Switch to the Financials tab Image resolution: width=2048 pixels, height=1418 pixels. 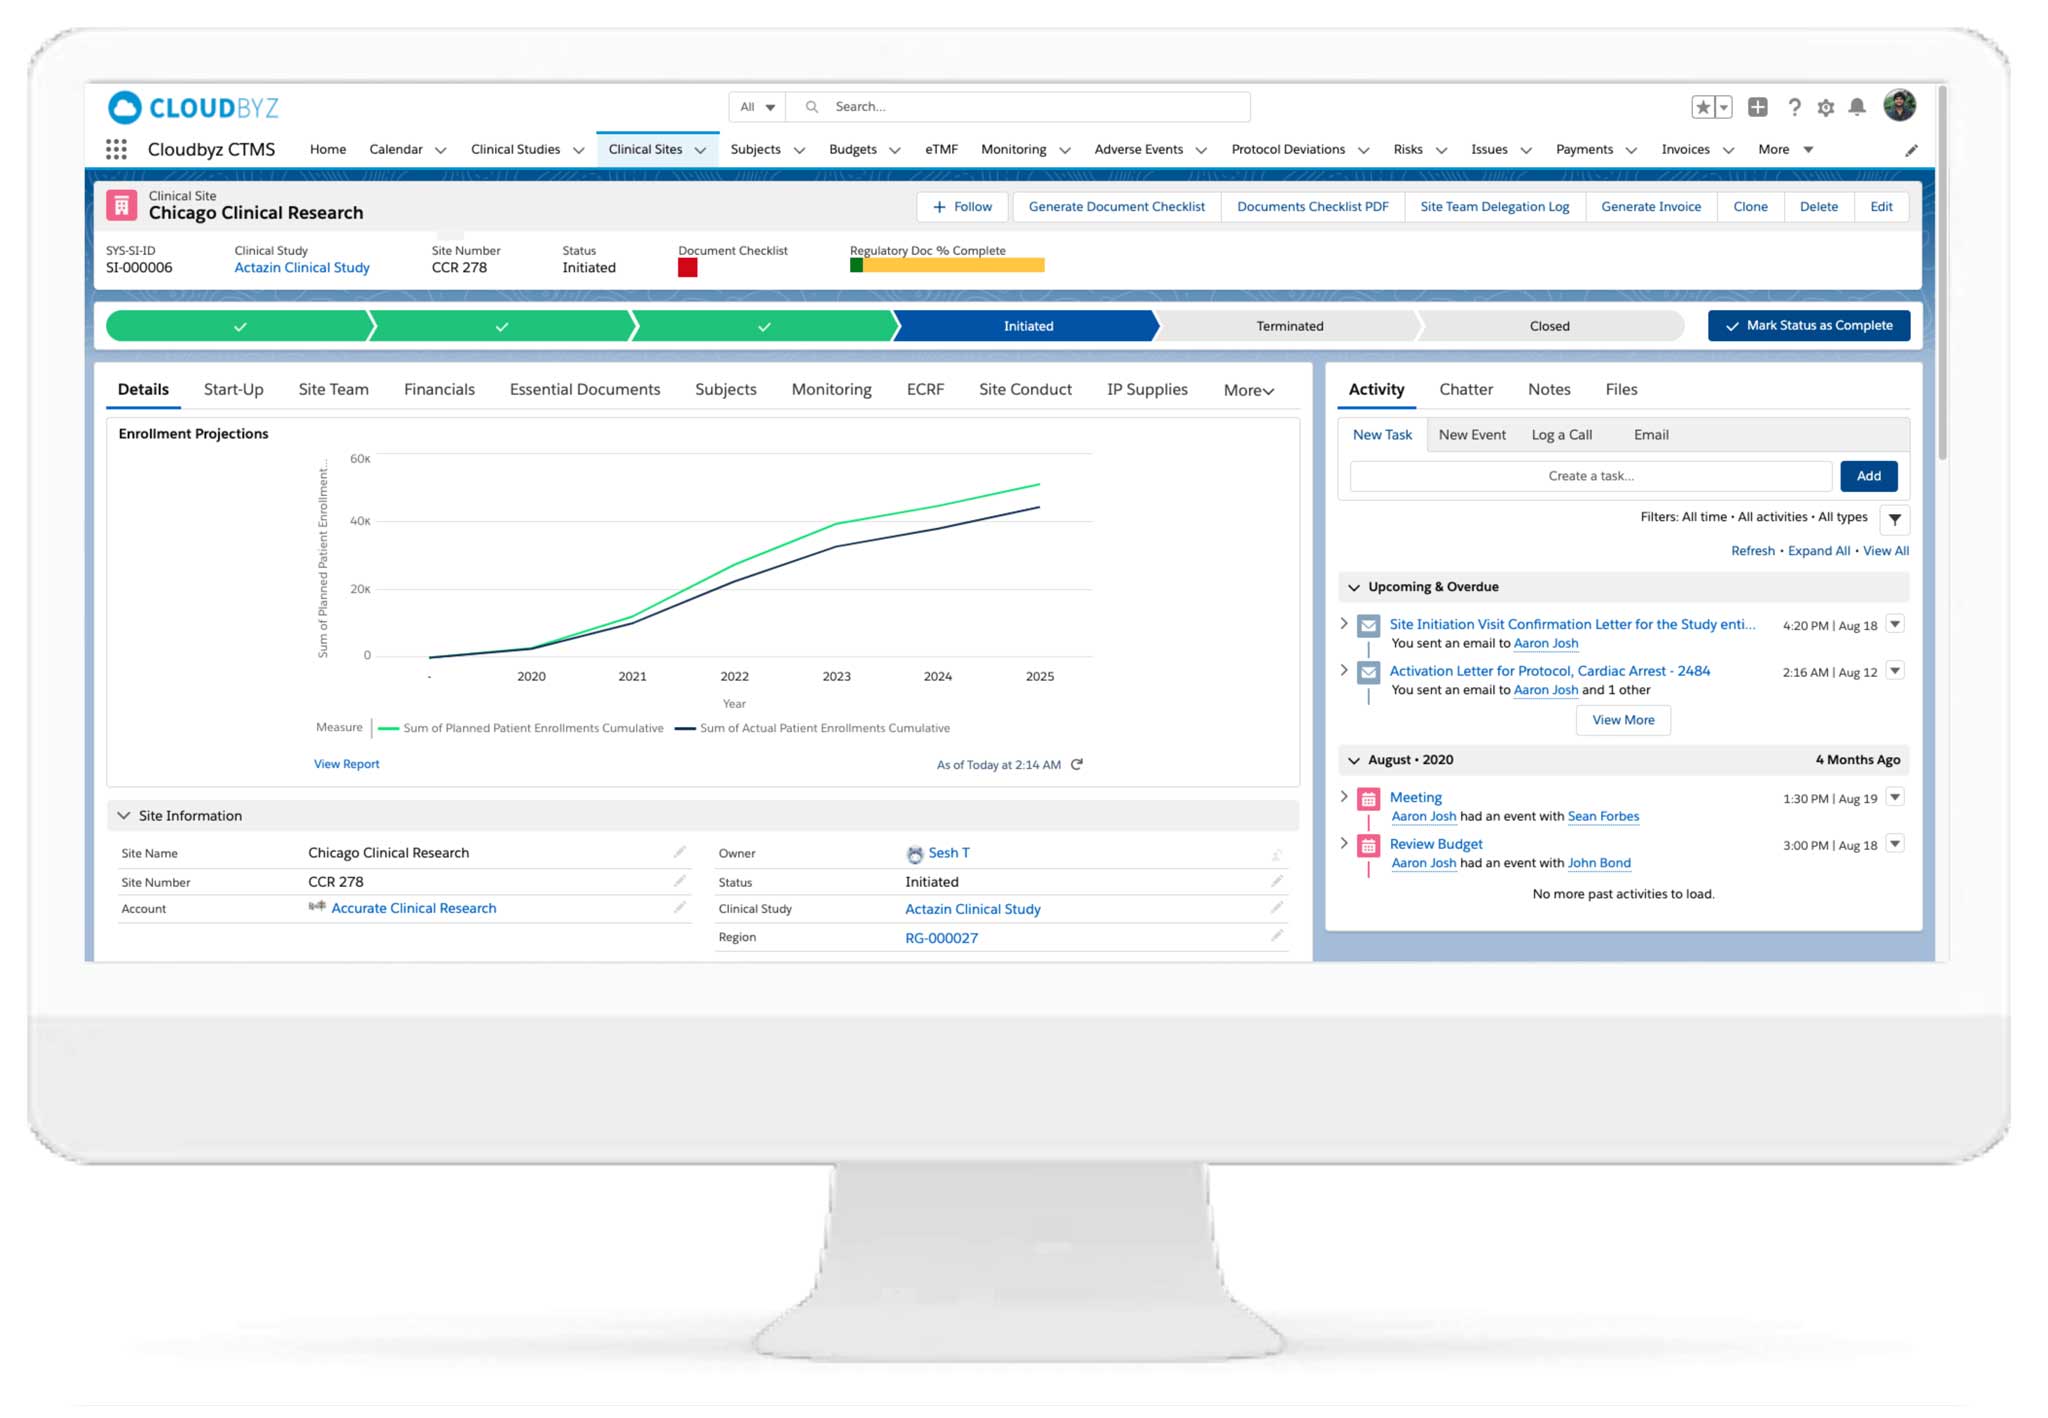pyautogui.click(x=439, y=390)
